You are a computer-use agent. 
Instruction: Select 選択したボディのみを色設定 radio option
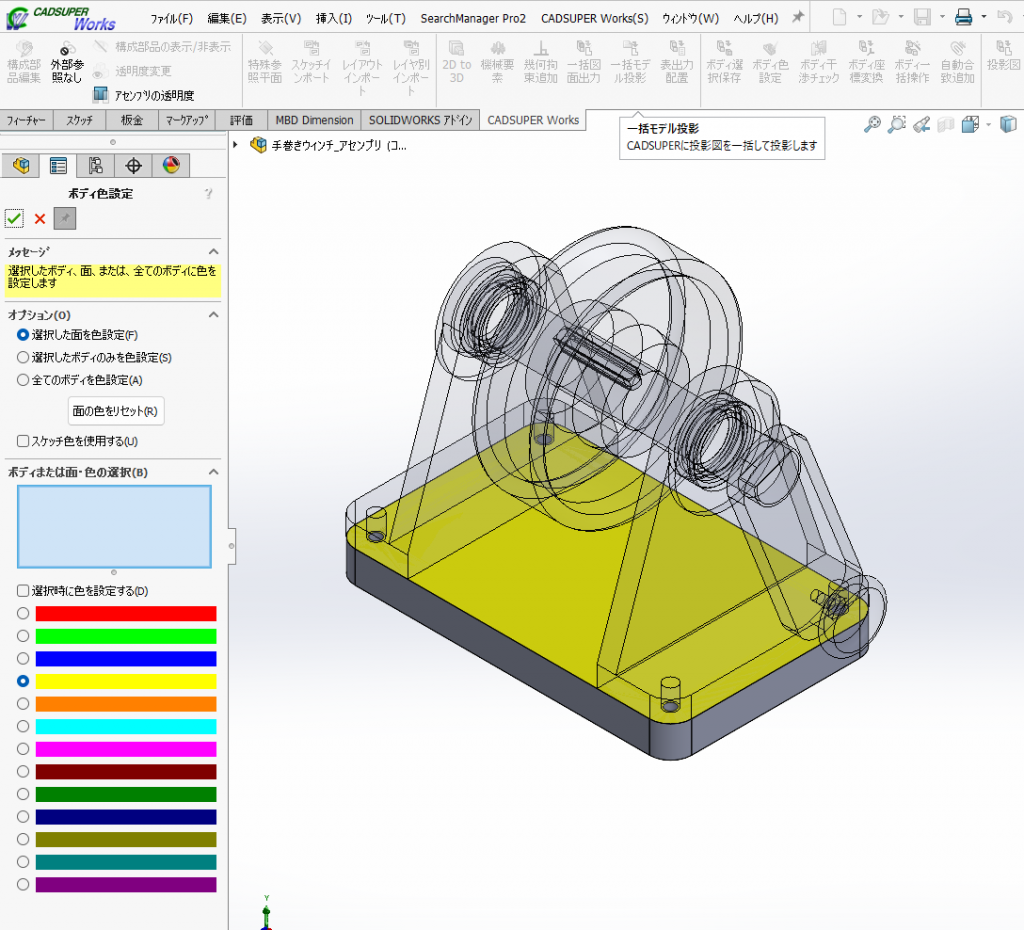click(x=23, y=357)
